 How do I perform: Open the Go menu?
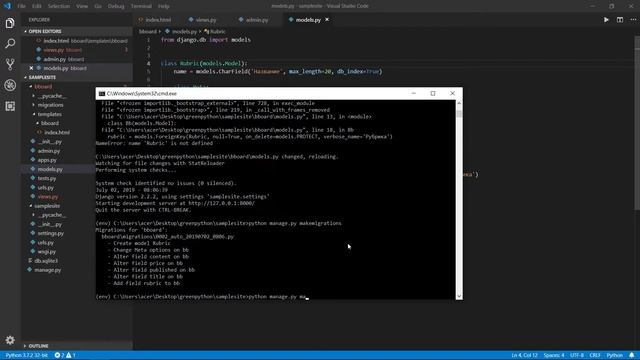tap(98, 6)
